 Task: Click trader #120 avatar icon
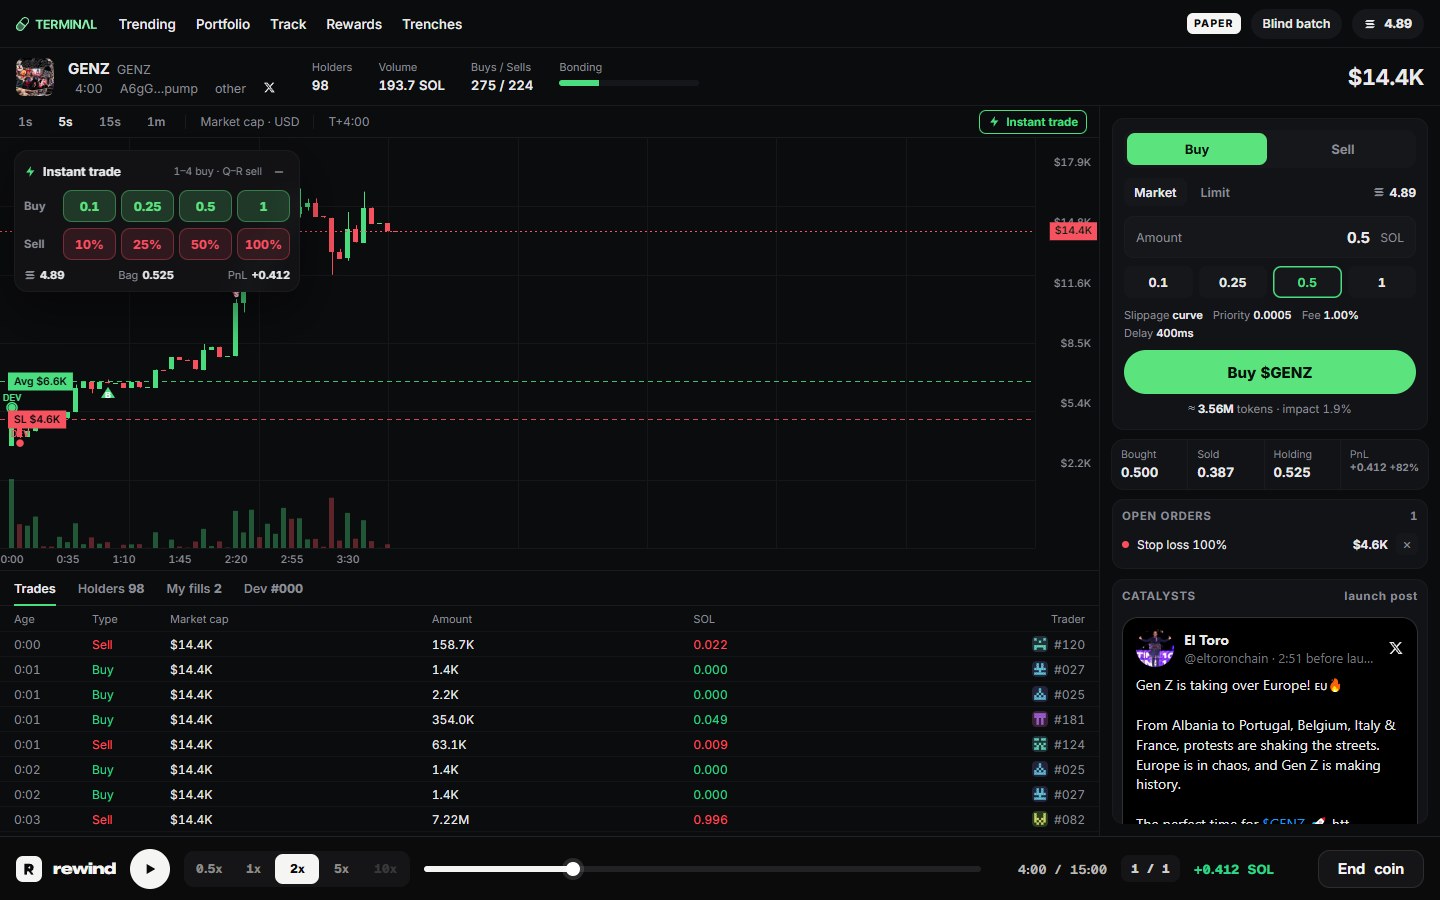click(x=1040, y=644)
